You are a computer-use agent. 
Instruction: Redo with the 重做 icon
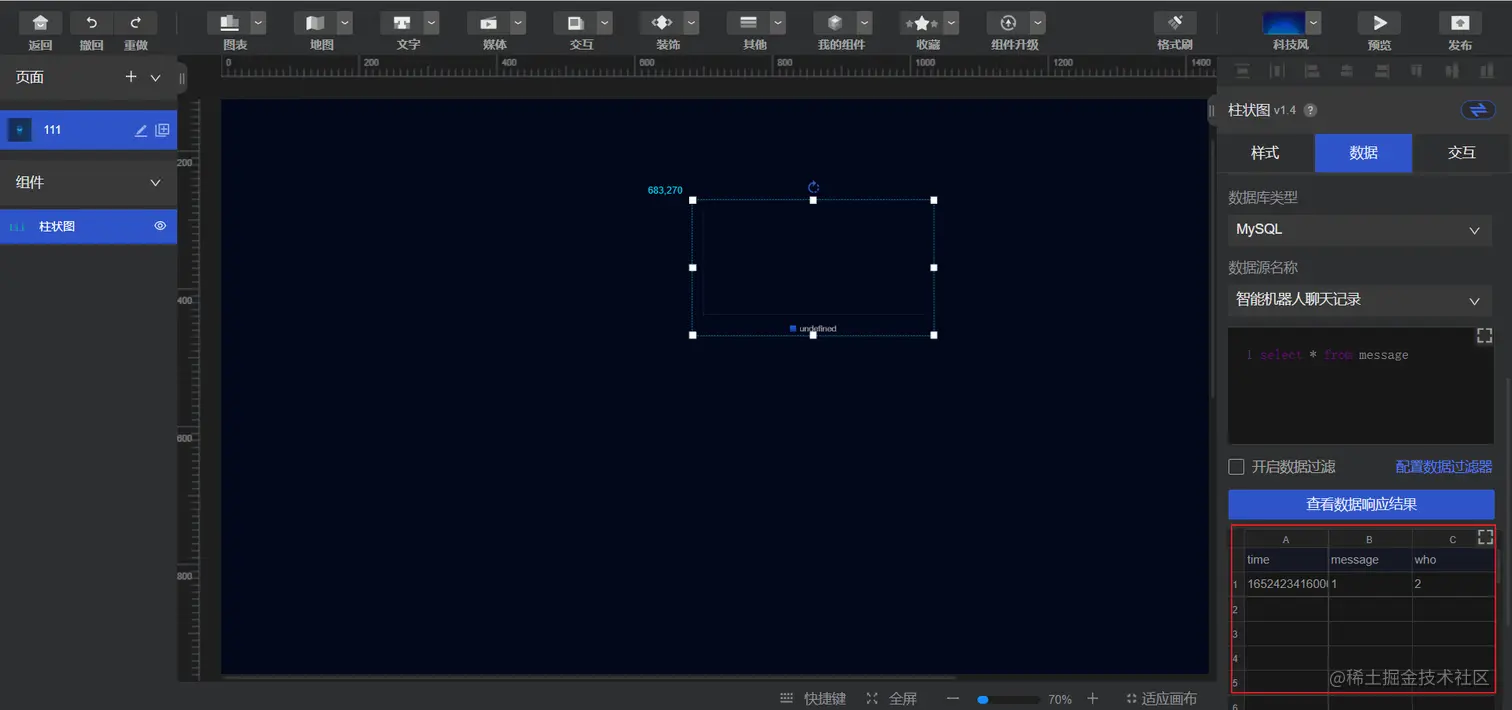pyautogui.click(x=136, y=22)
